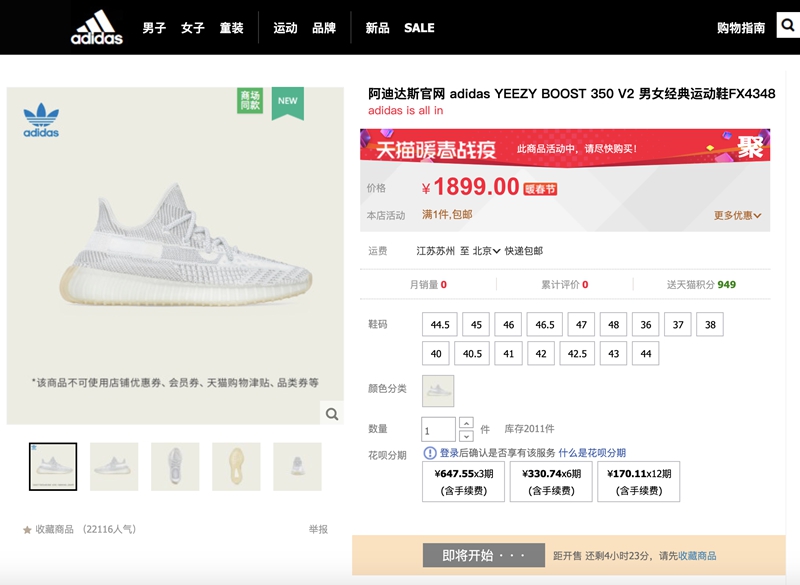Open search with the magnifier icon

click(x=788, y=27)
